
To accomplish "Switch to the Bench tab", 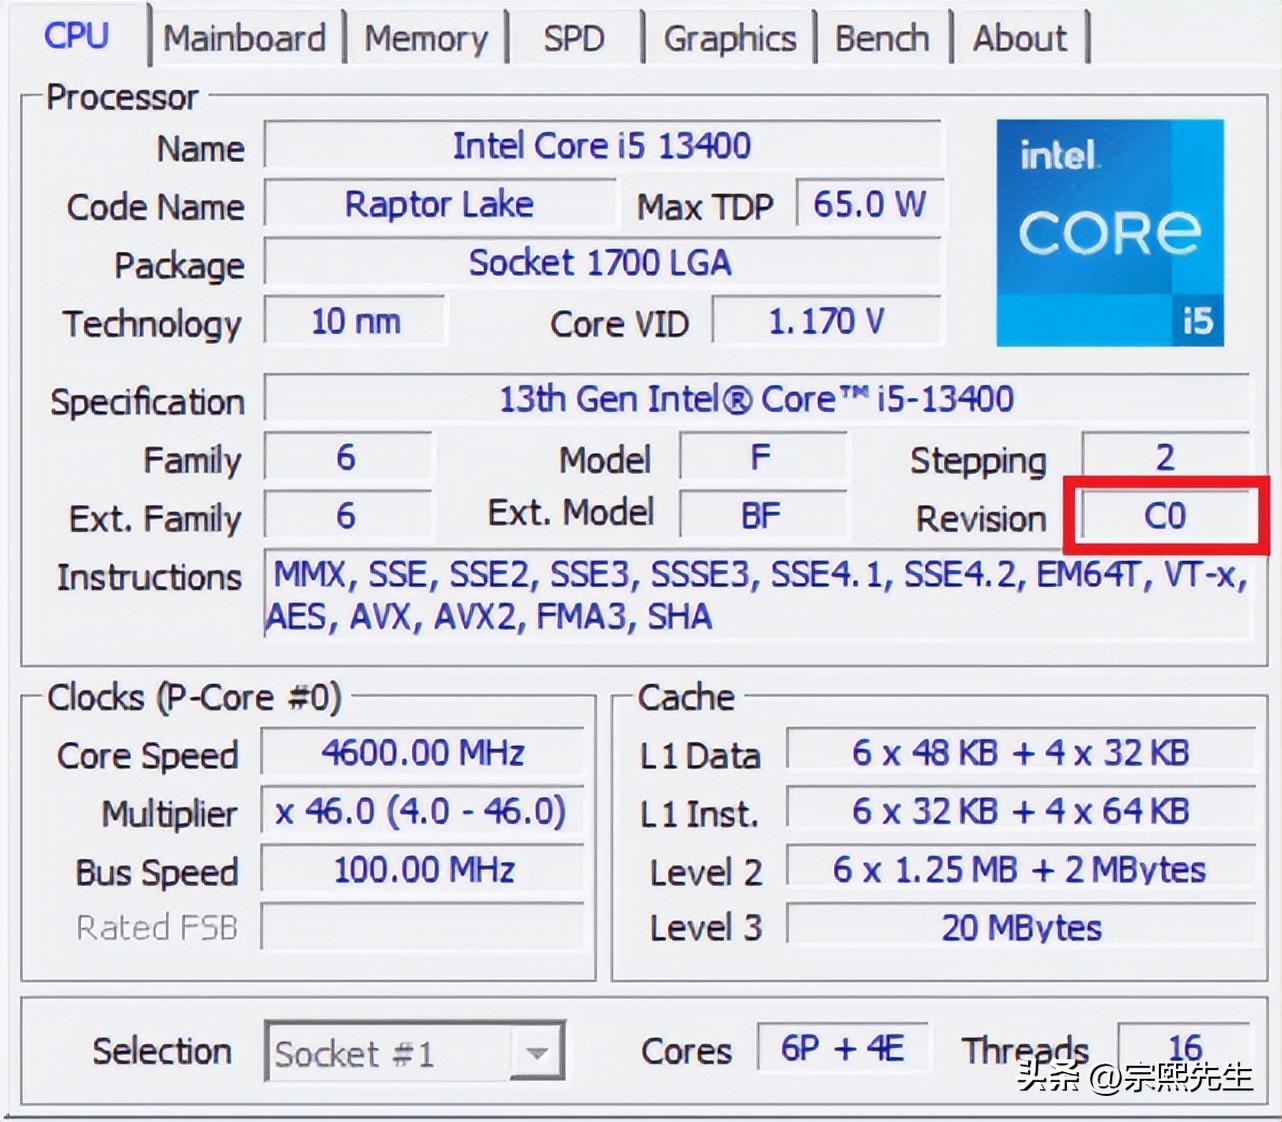I will (x=882, y=38).
